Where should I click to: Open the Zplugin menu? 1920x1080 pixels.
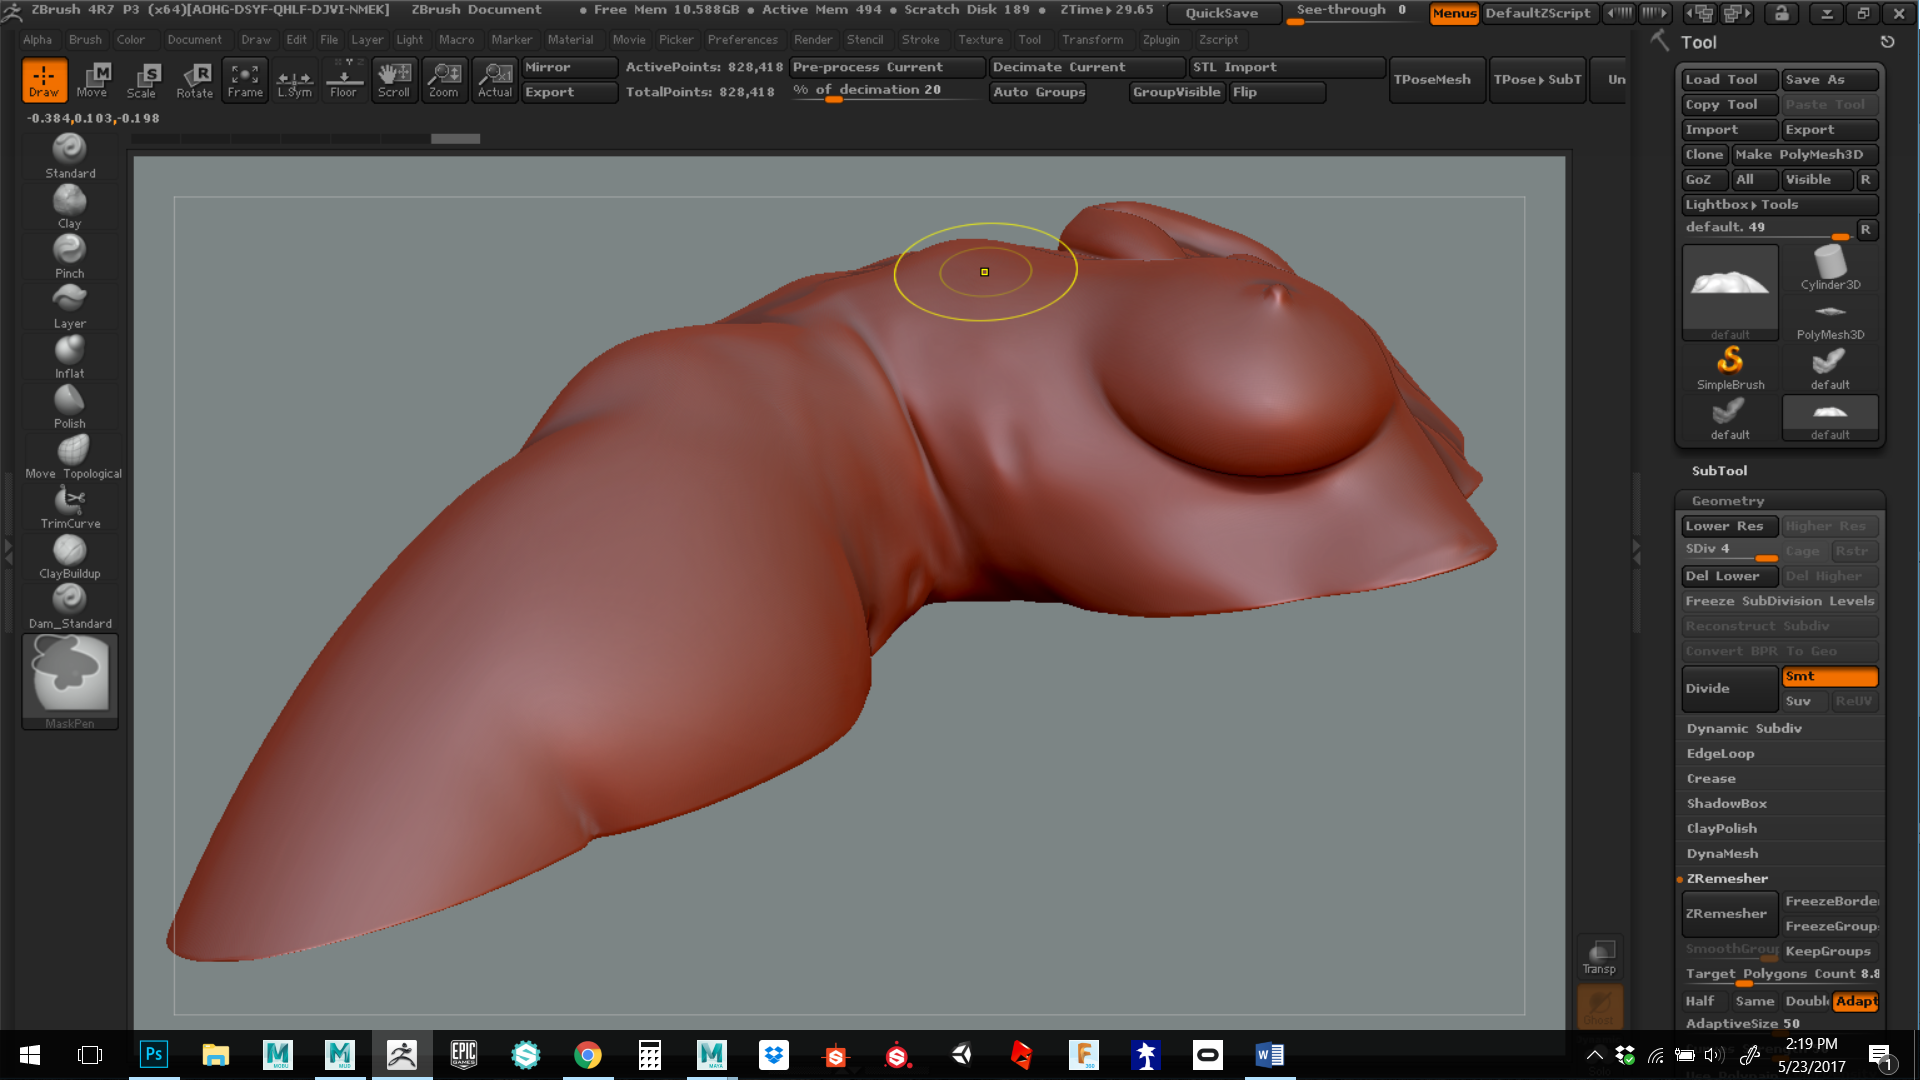tap(1161, 40)
